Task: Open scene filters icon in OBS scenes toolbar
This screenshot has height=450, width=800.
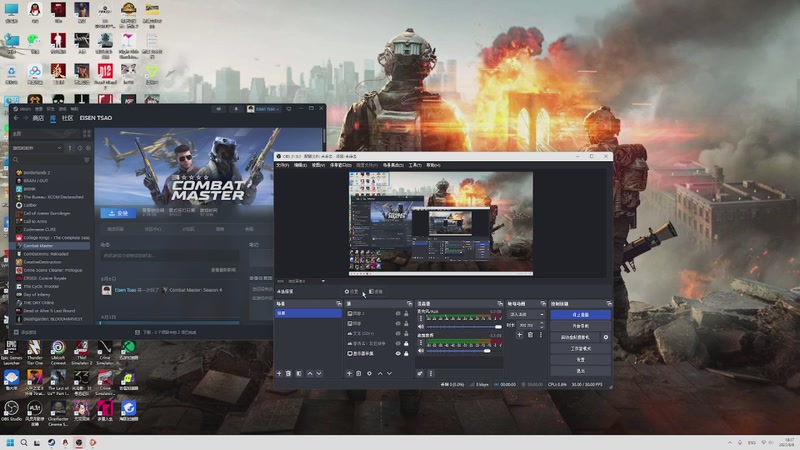Action: tap(299, 373)
